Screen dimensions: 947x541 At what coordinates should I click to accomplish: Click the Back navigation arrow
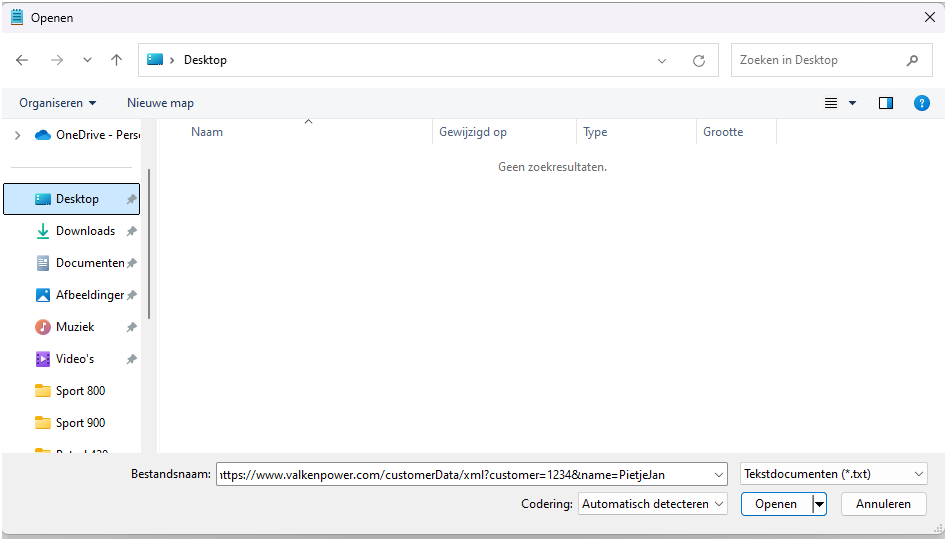22,60
